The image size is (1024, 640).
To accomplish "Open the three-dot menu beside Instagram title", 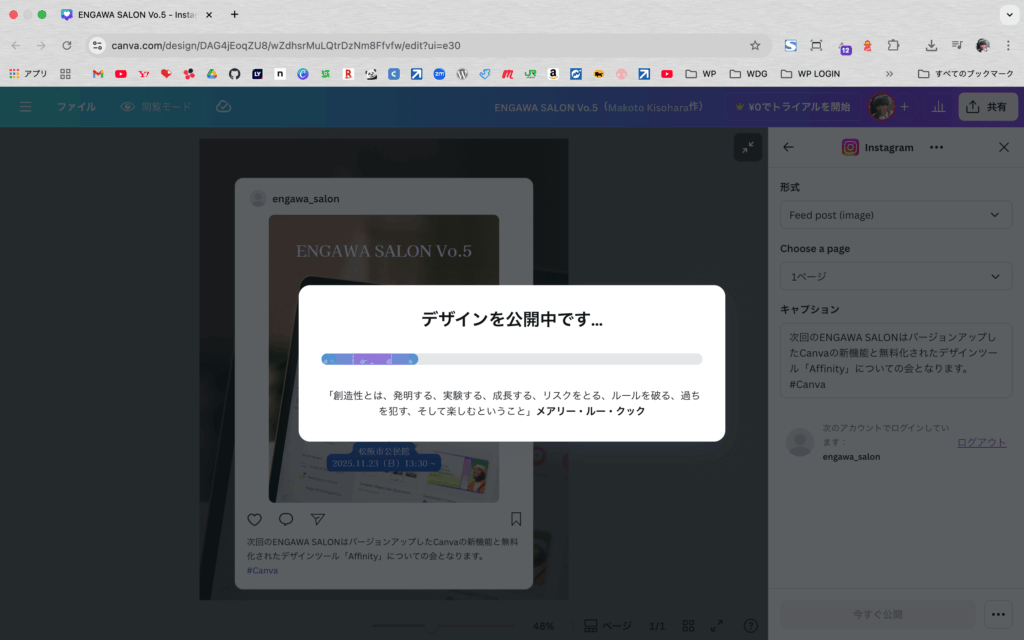I will click(936, 147).
